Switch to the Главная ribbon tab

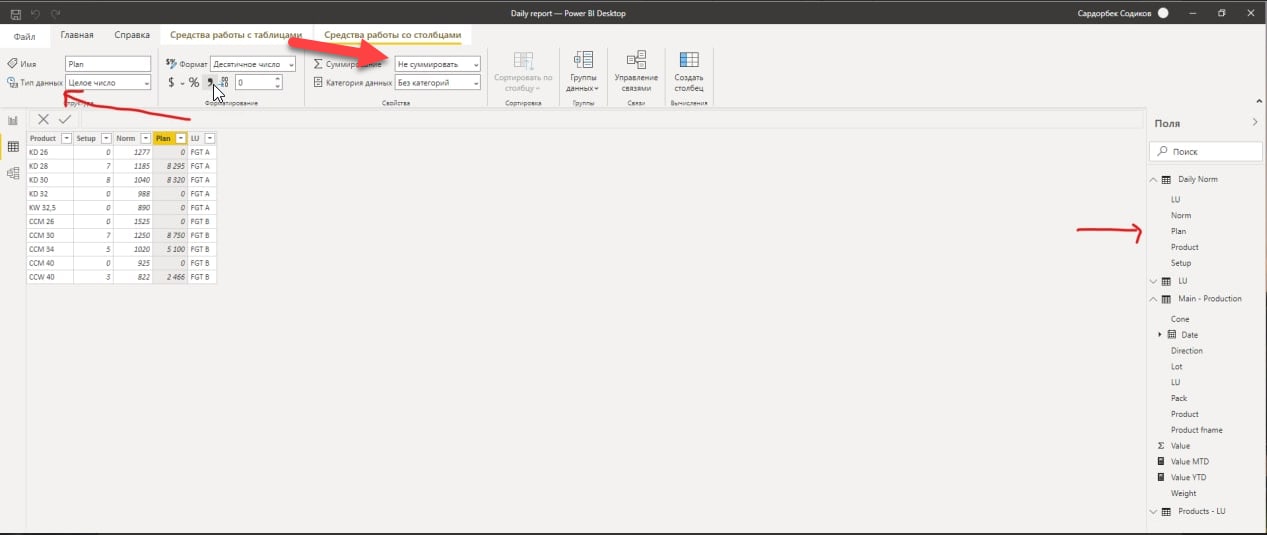pyautogui.click(x=77, y=35)
